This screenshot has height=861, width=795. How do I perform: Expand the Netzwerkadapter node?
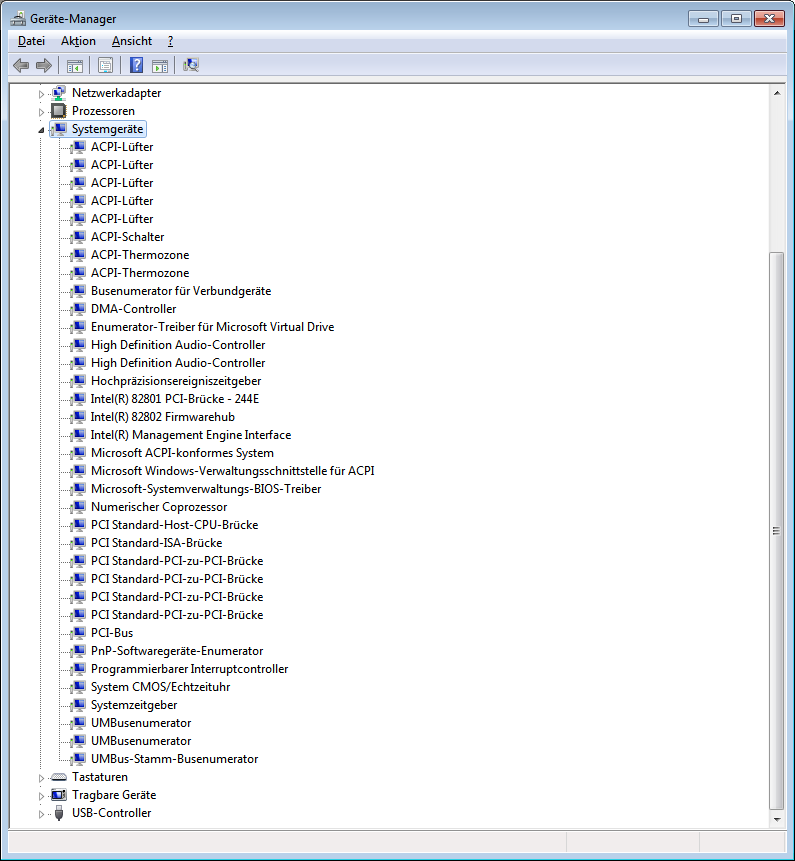tap(41, 94)
